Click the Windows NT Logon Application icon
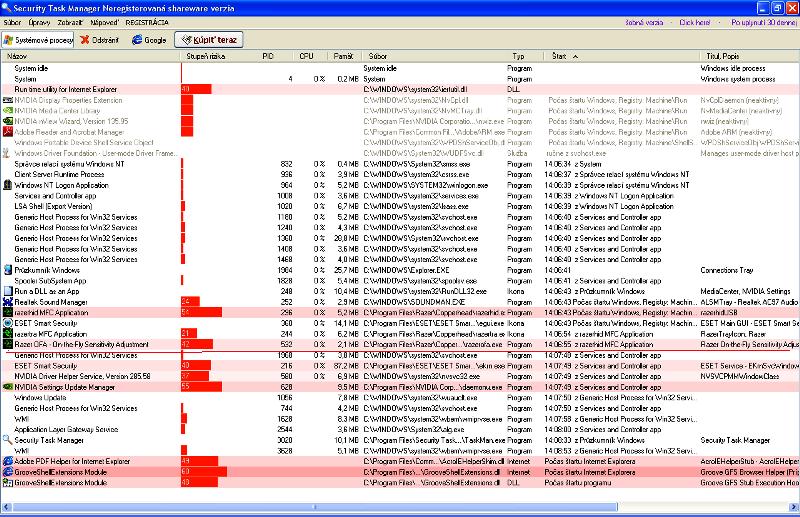Viewport: 800px width, 517px height. (x=8, y=185)
